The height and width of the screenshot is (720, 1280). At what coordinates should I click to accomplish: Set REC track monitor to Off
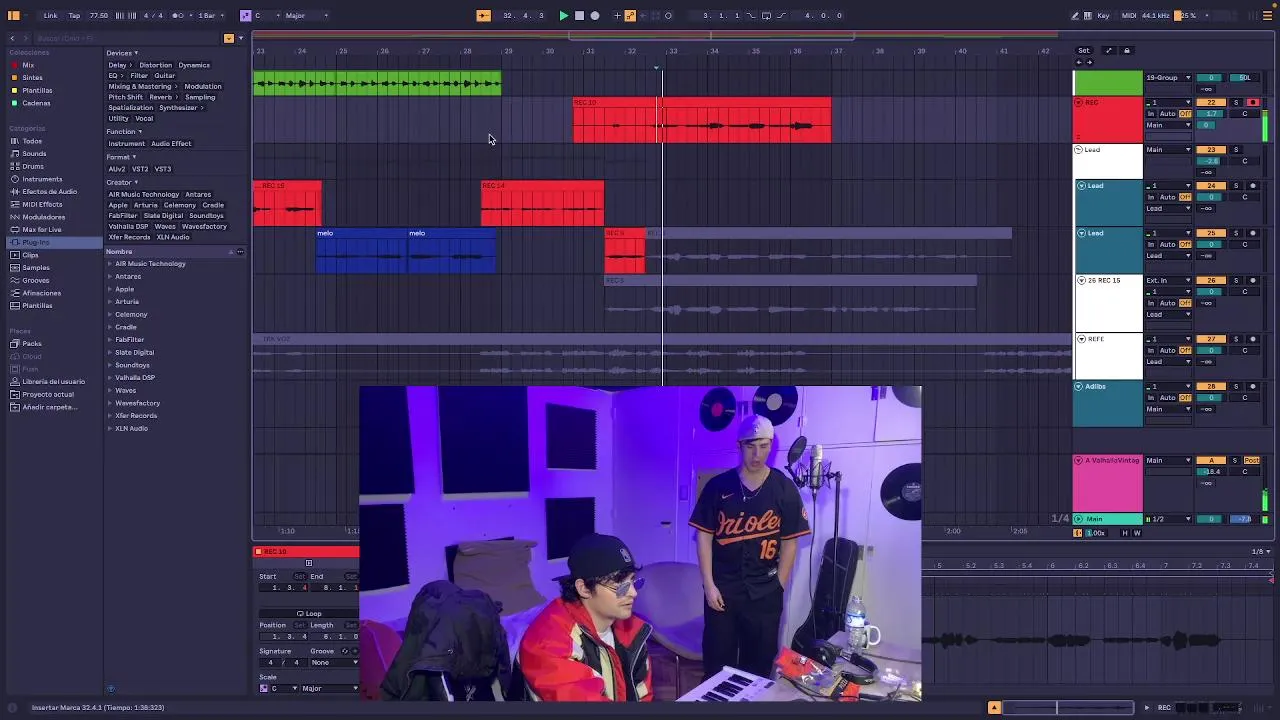point(1186,114)
